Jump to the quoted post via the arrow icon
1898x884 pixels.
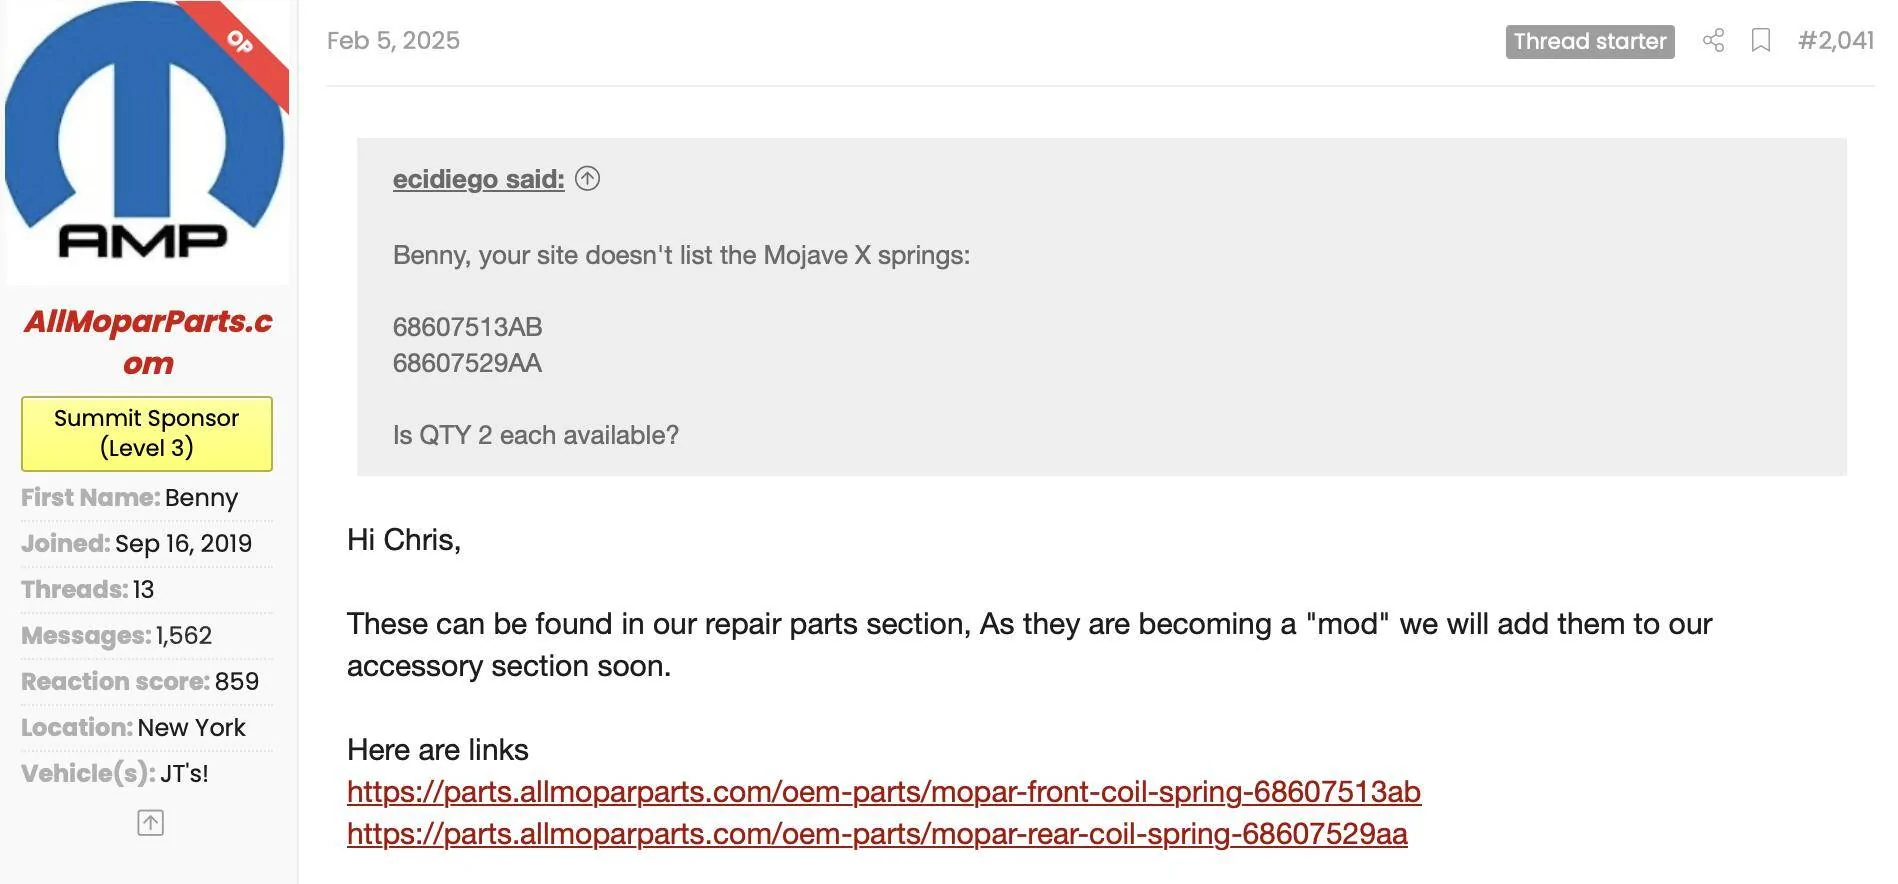[x=588, y=179]
